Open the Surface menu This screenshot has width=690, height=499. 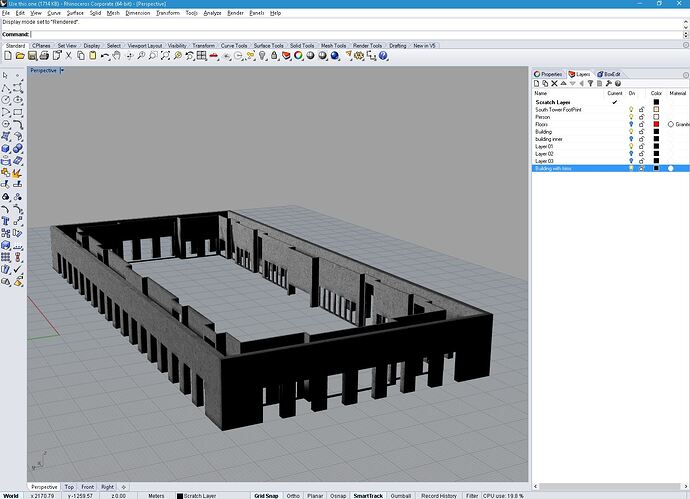click(x=75, y=13)
